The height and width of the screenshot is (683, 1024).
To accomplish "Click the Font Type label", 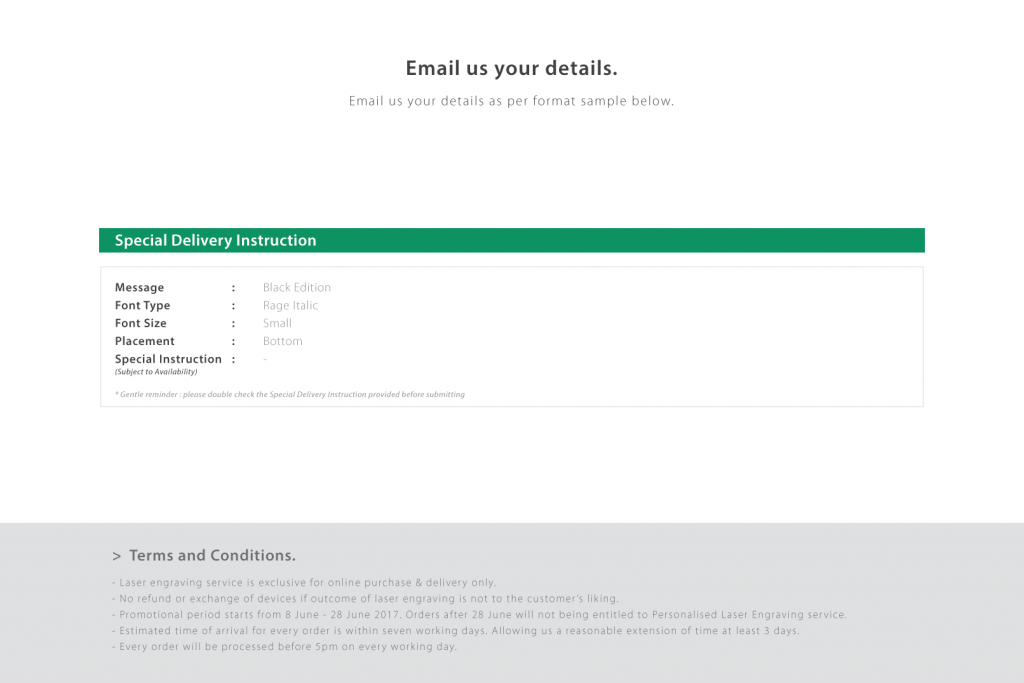I will coord(142,306).
